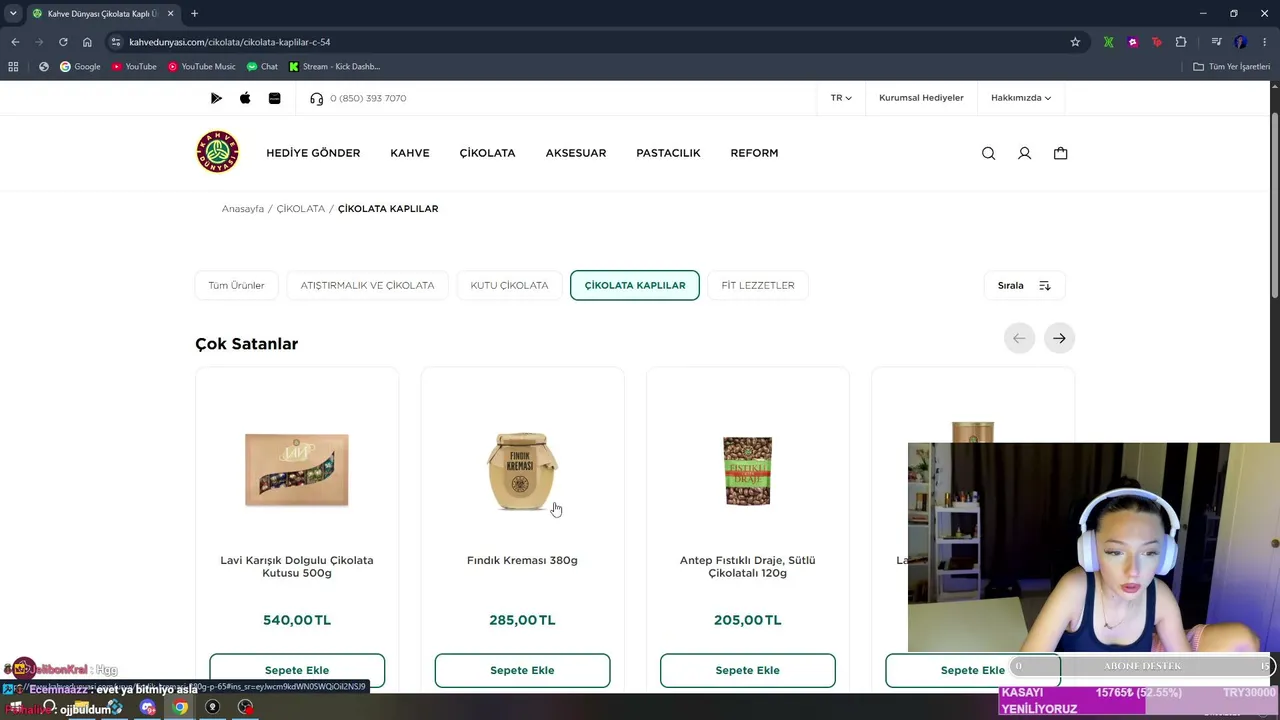Show next Çok Satanlar products with right arrow

(1059, 338)
